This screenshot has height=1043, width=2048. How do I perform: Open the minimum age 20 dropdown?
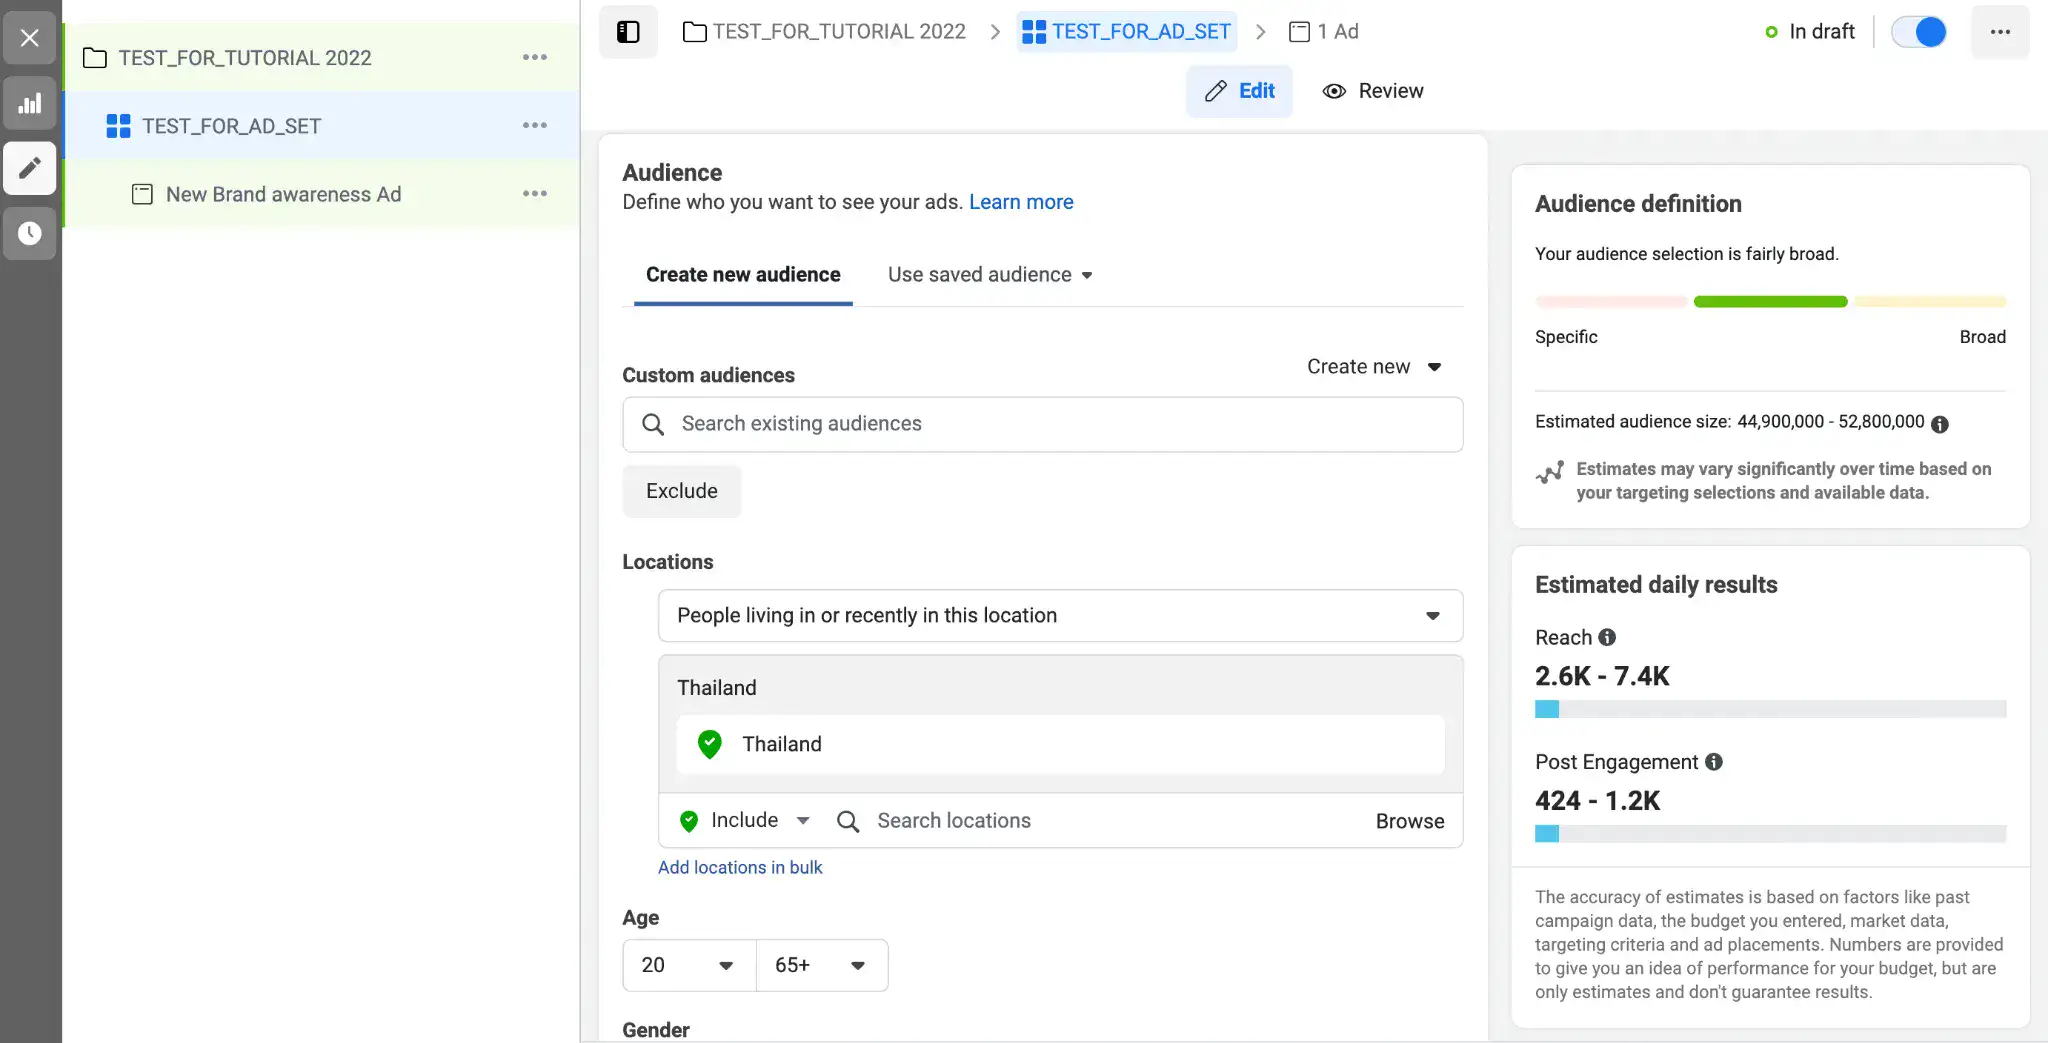[688, 965]
